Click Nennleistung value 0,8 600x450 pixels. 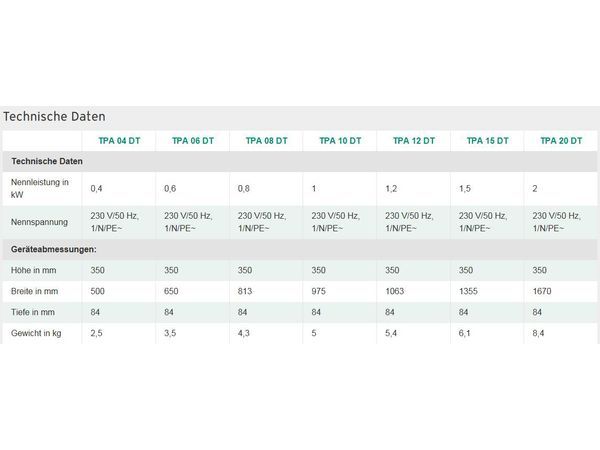(x=243, y=189)
